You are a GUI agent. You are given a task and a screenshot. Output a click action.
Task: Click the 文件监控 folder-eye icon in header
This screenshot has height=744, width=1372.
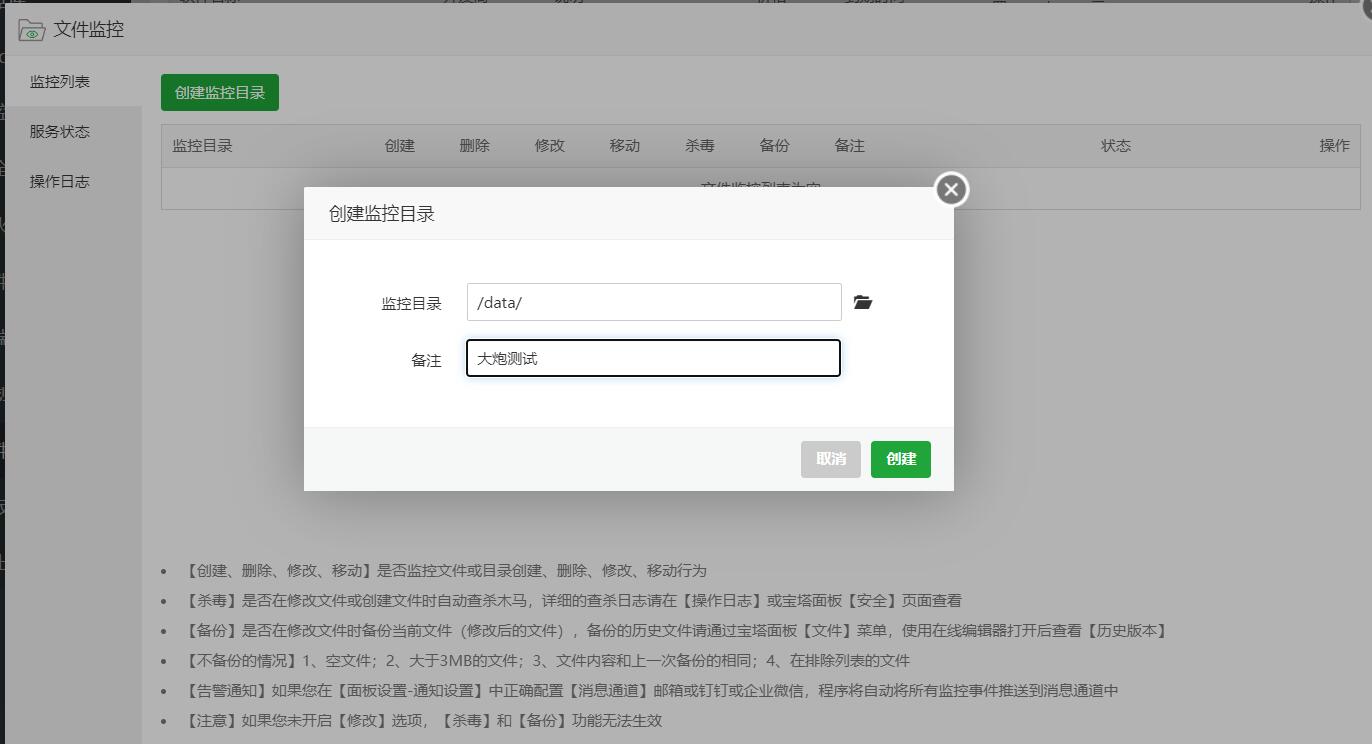tap(31, 30)
